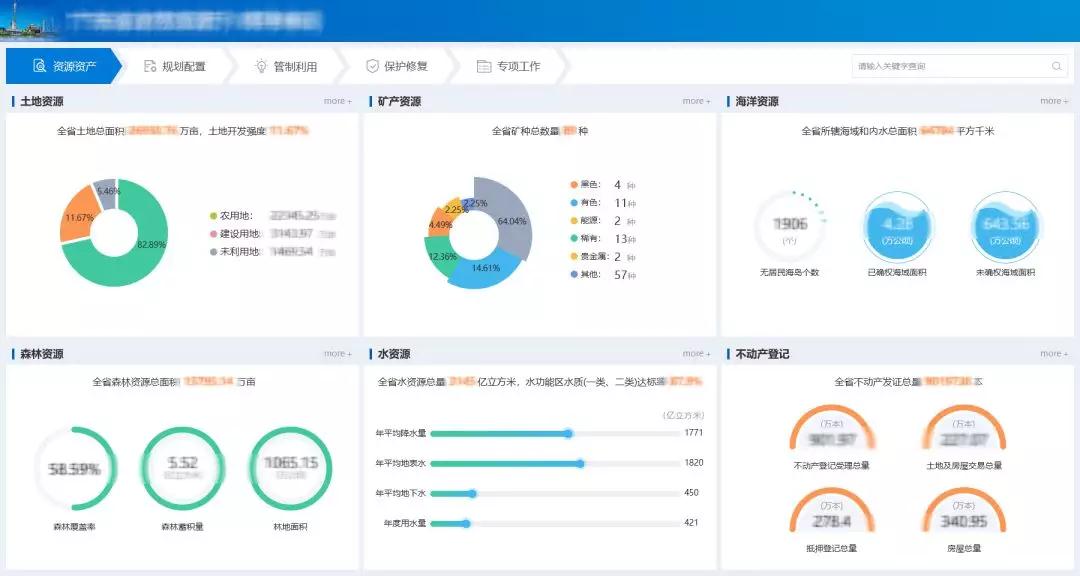Open more for 矿产资源 panel
The width and height of the screenshot is (1080, 576).
tap(696, 101)
